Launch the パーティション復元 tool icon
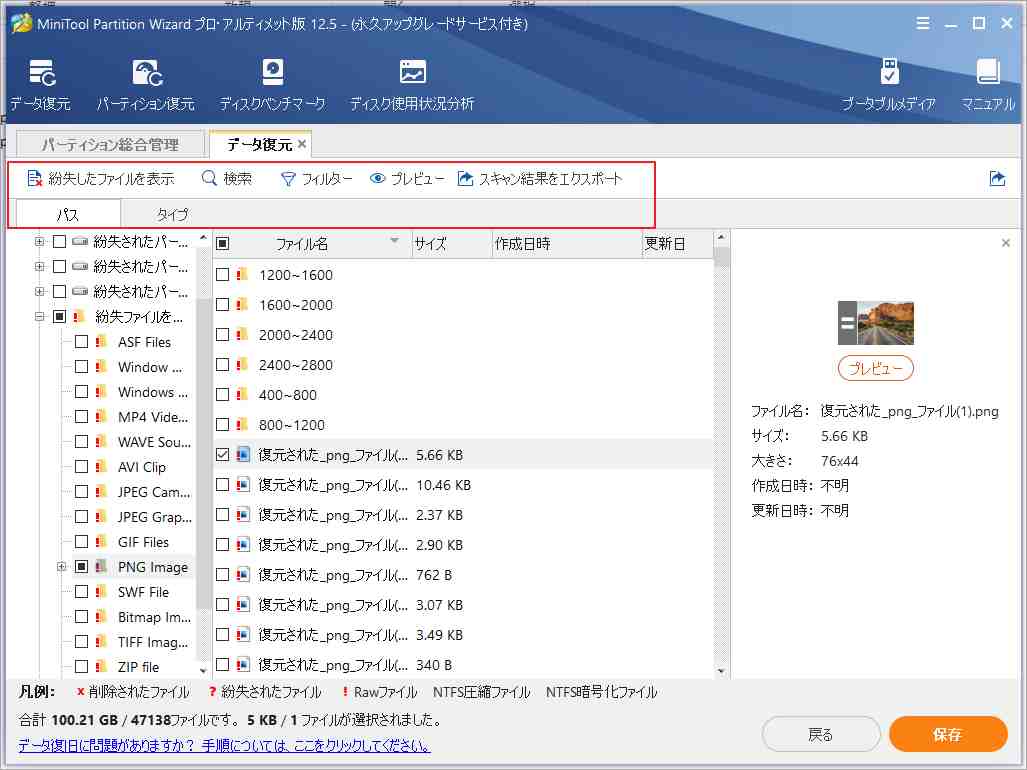The image size is (1027, 770). coord(147,73)
